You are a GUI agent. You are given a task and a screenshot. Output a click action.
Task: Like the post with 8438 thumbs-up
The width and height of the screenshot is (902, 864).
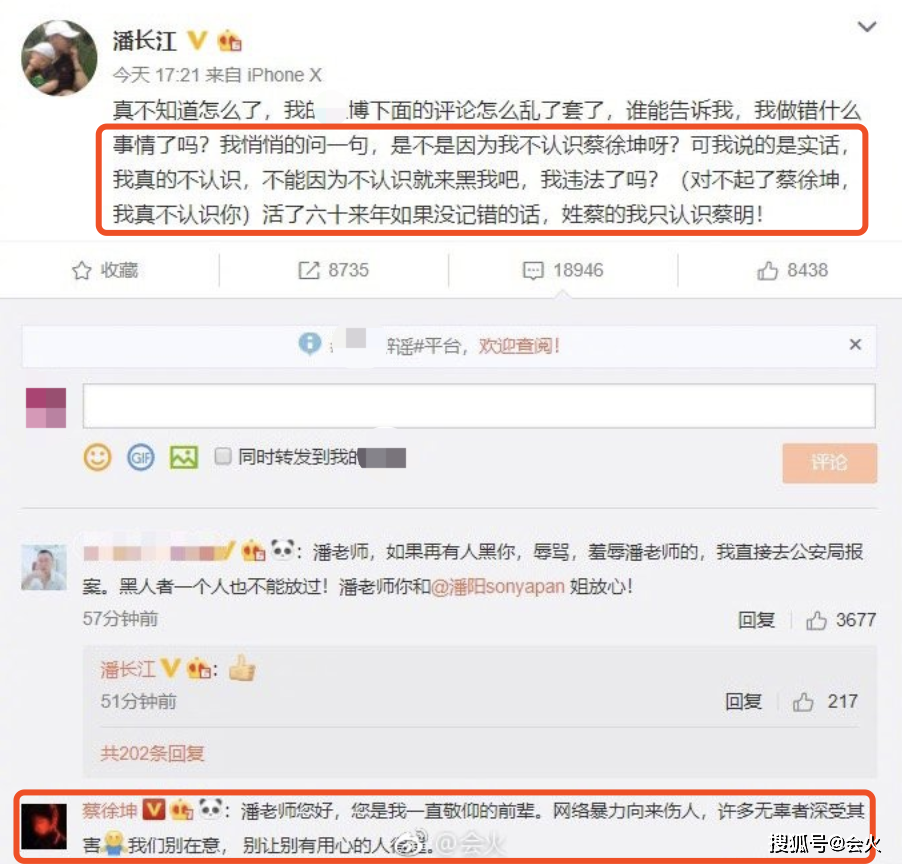pos(792,270)
